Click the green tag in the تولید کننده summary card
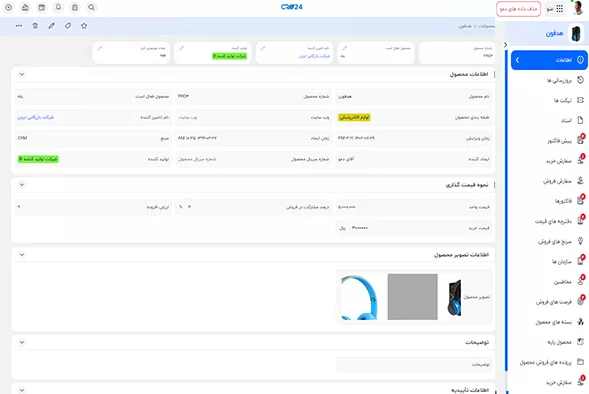The image size is (589, 394). (230, 56)
